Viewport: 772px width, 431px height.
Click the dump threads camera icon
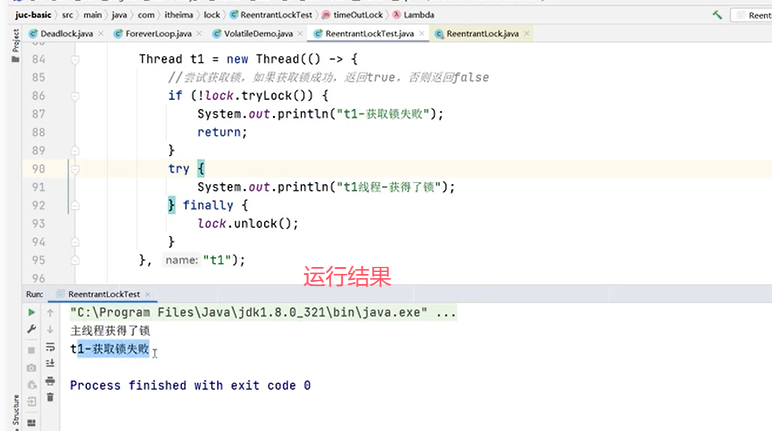point(31,367)
